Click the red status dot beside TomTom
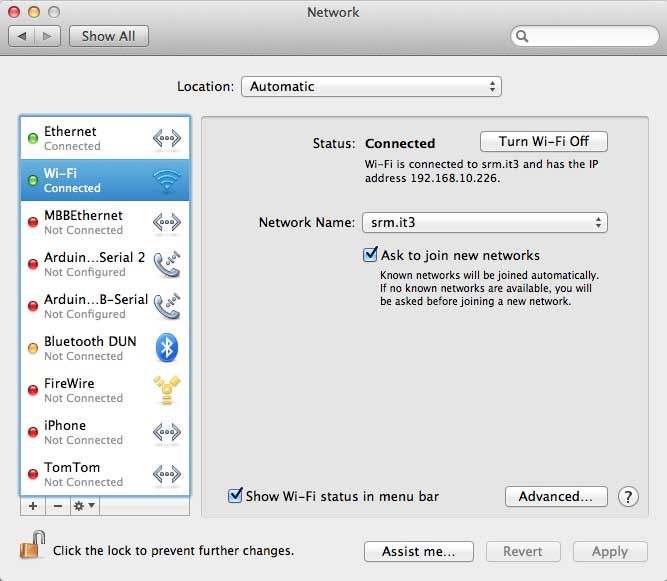This screenshot has height=581, width=667. pos(33,474)
